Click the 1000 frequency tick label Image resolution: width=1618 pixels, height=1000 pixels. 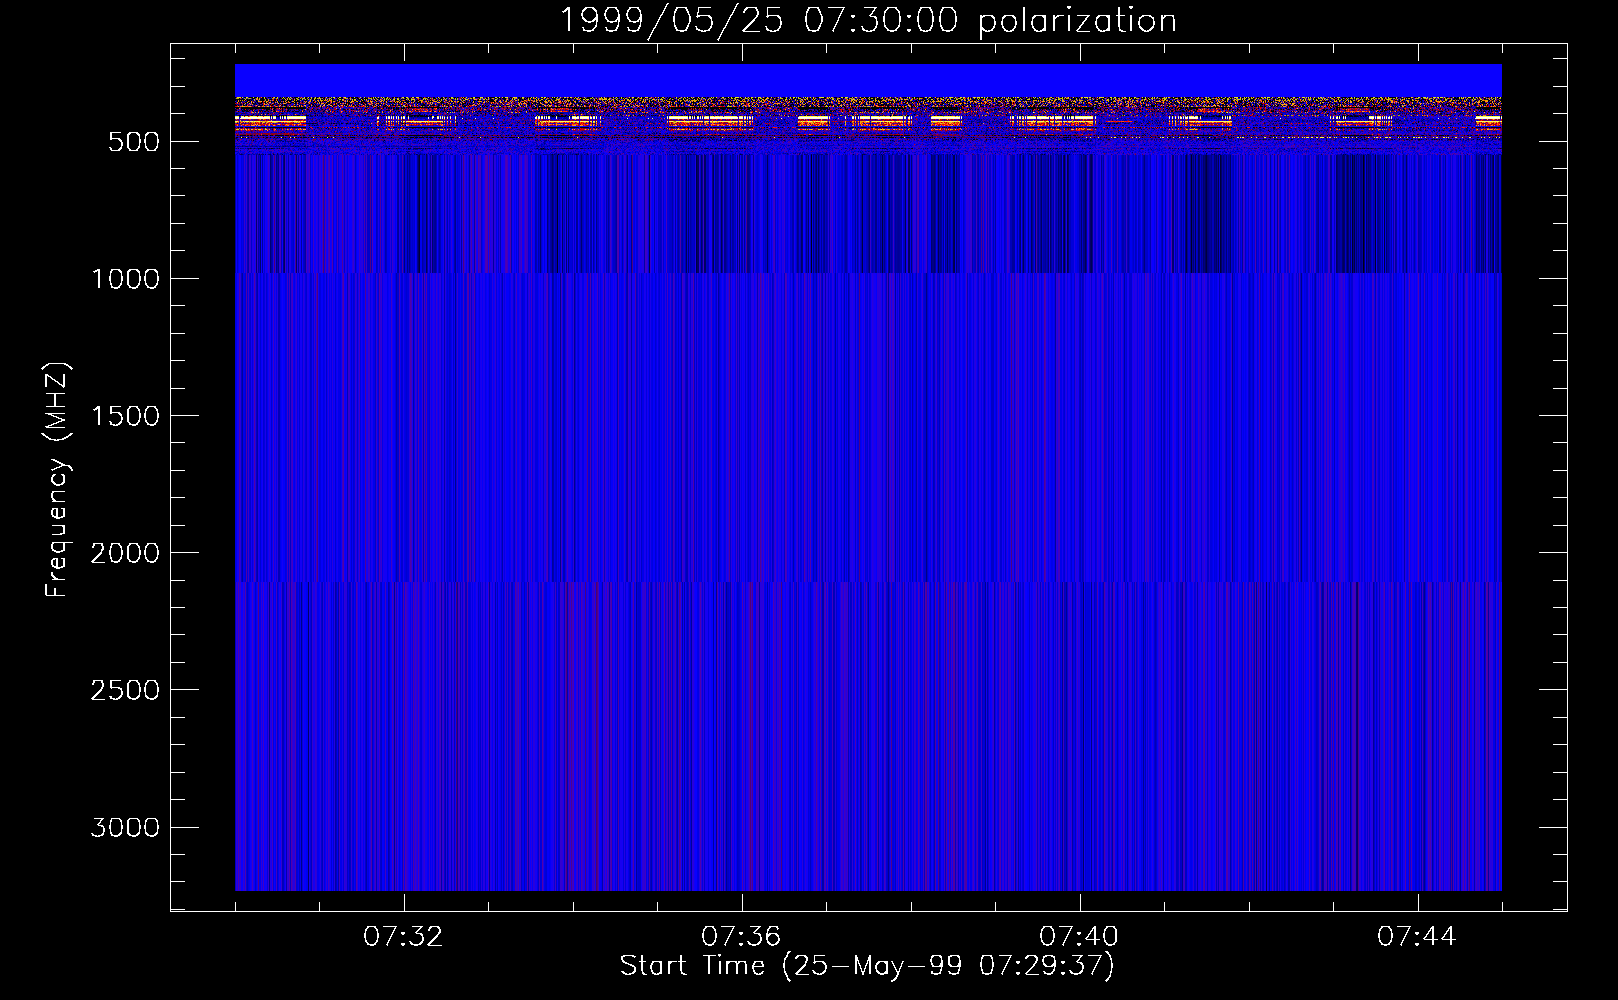pos(125,279)
